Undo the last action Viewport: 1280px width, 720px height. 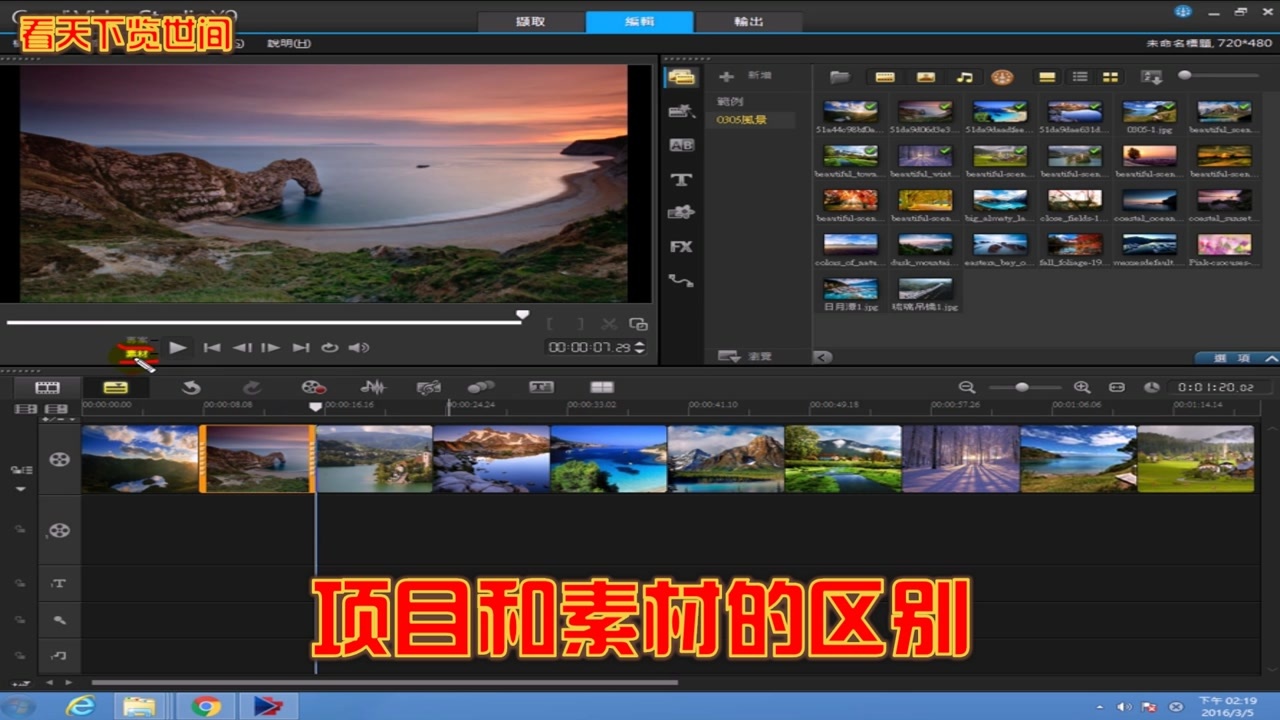coord(191,387)
